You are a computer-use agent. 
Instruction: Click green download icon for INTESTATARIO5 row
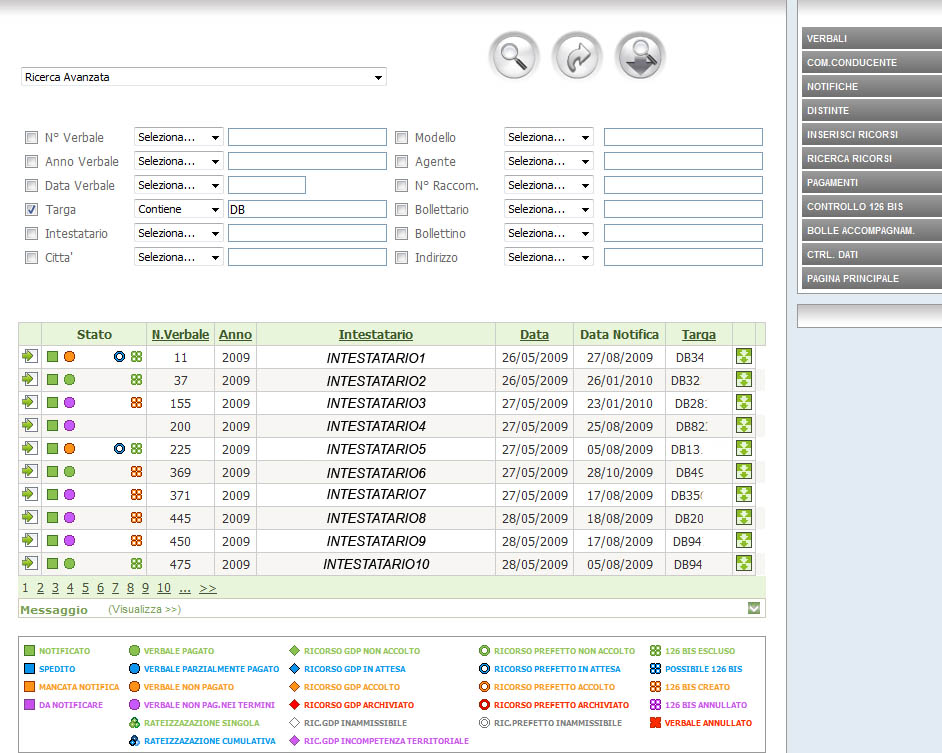point(744,448)
